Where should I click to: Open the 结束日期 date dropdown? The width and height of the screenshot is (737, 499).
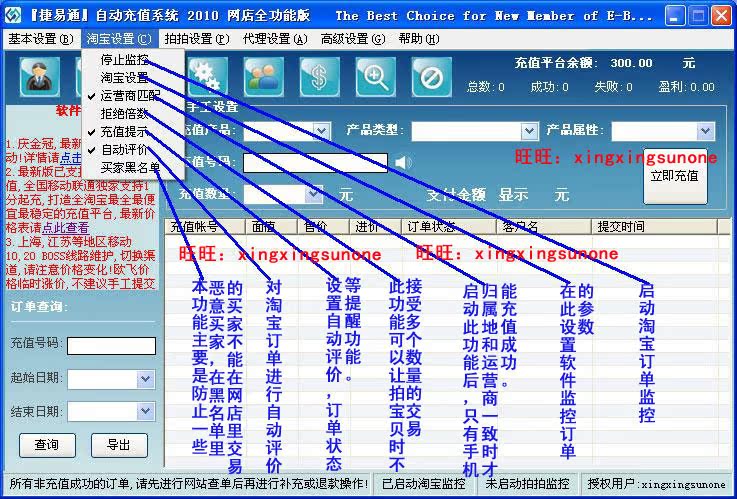[x=146, y=412]
